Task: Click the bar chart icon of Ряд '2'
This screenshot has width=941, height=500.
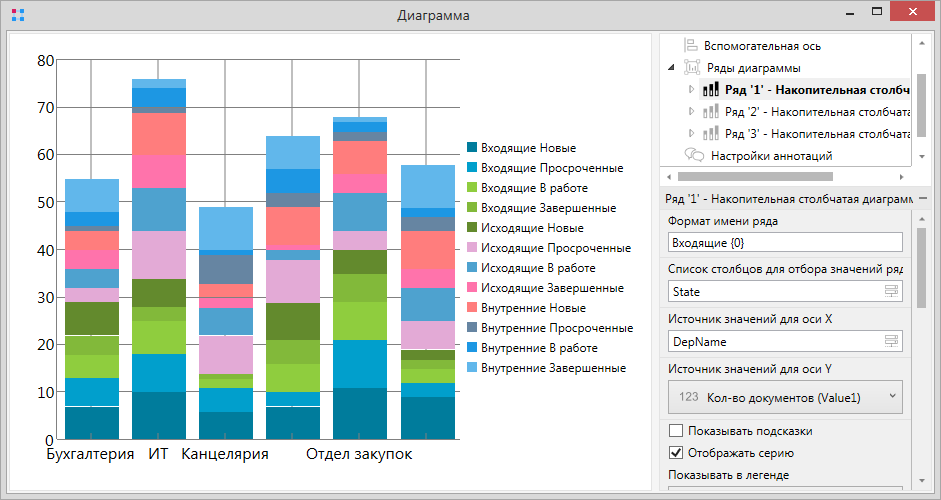Action: pyautogui.click(x=710, y=112)
